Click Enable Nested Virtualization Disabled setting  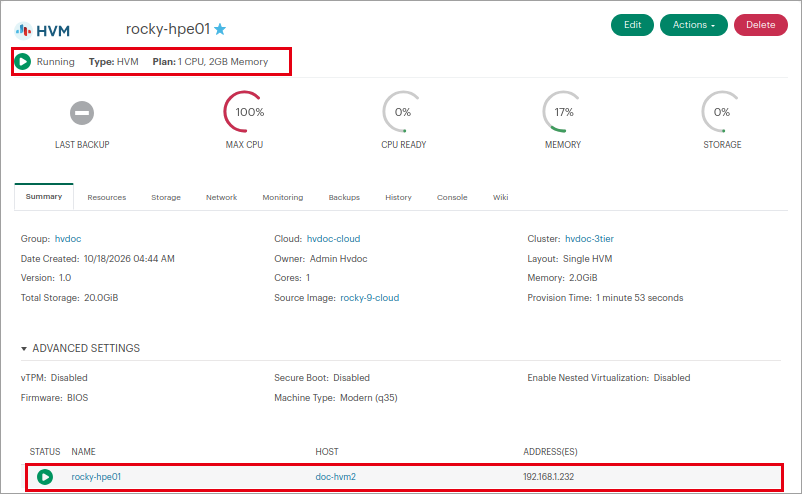609,378
